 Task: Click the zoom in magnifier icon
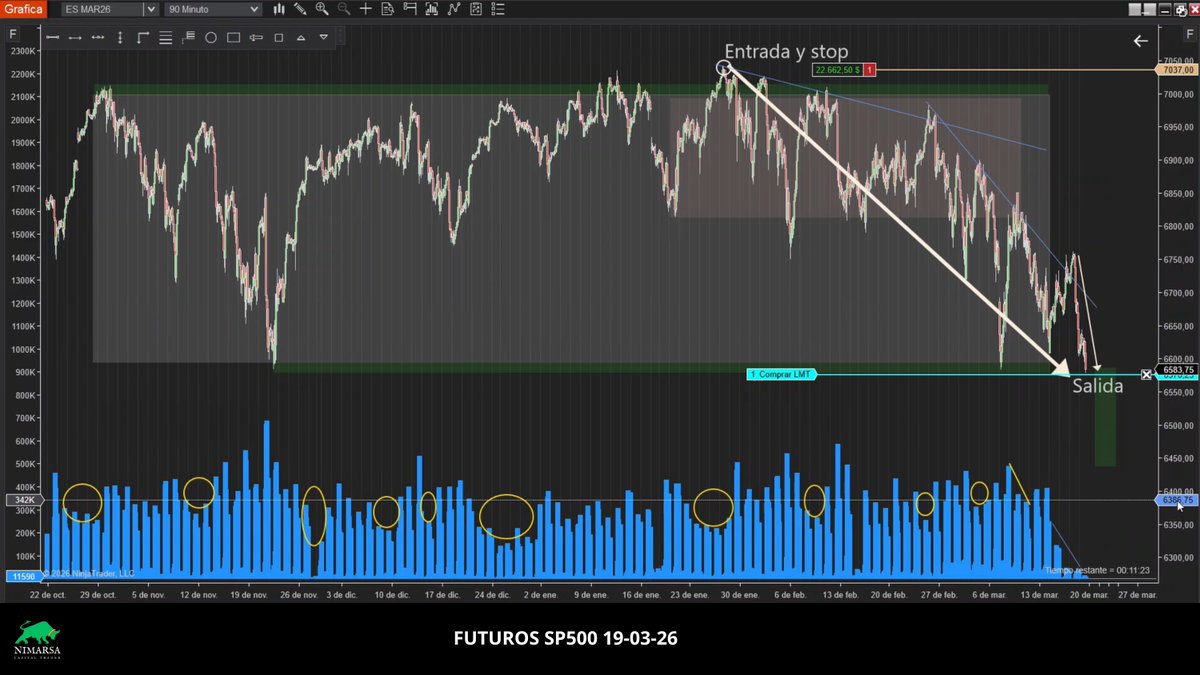(322, 9)
